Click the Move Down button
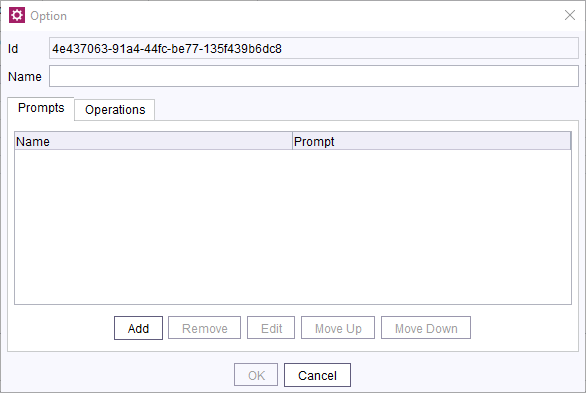The image size is (586, 393). [x=426, y=328]
